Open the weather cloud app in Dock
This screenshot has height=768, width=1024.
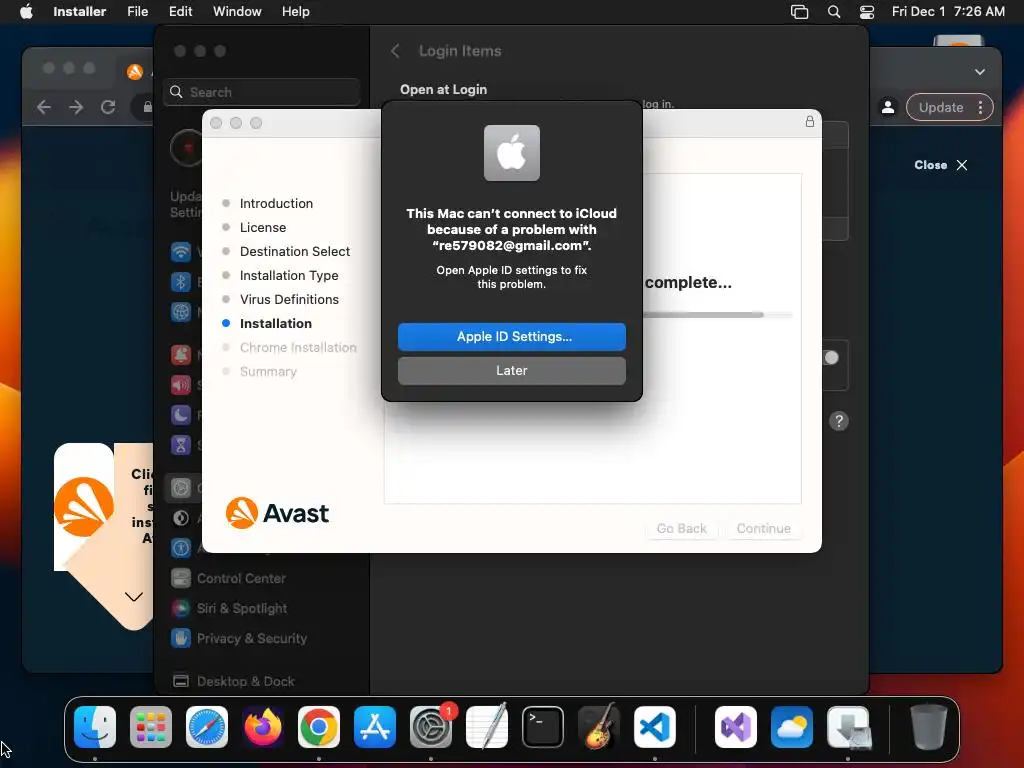[792, 727]
